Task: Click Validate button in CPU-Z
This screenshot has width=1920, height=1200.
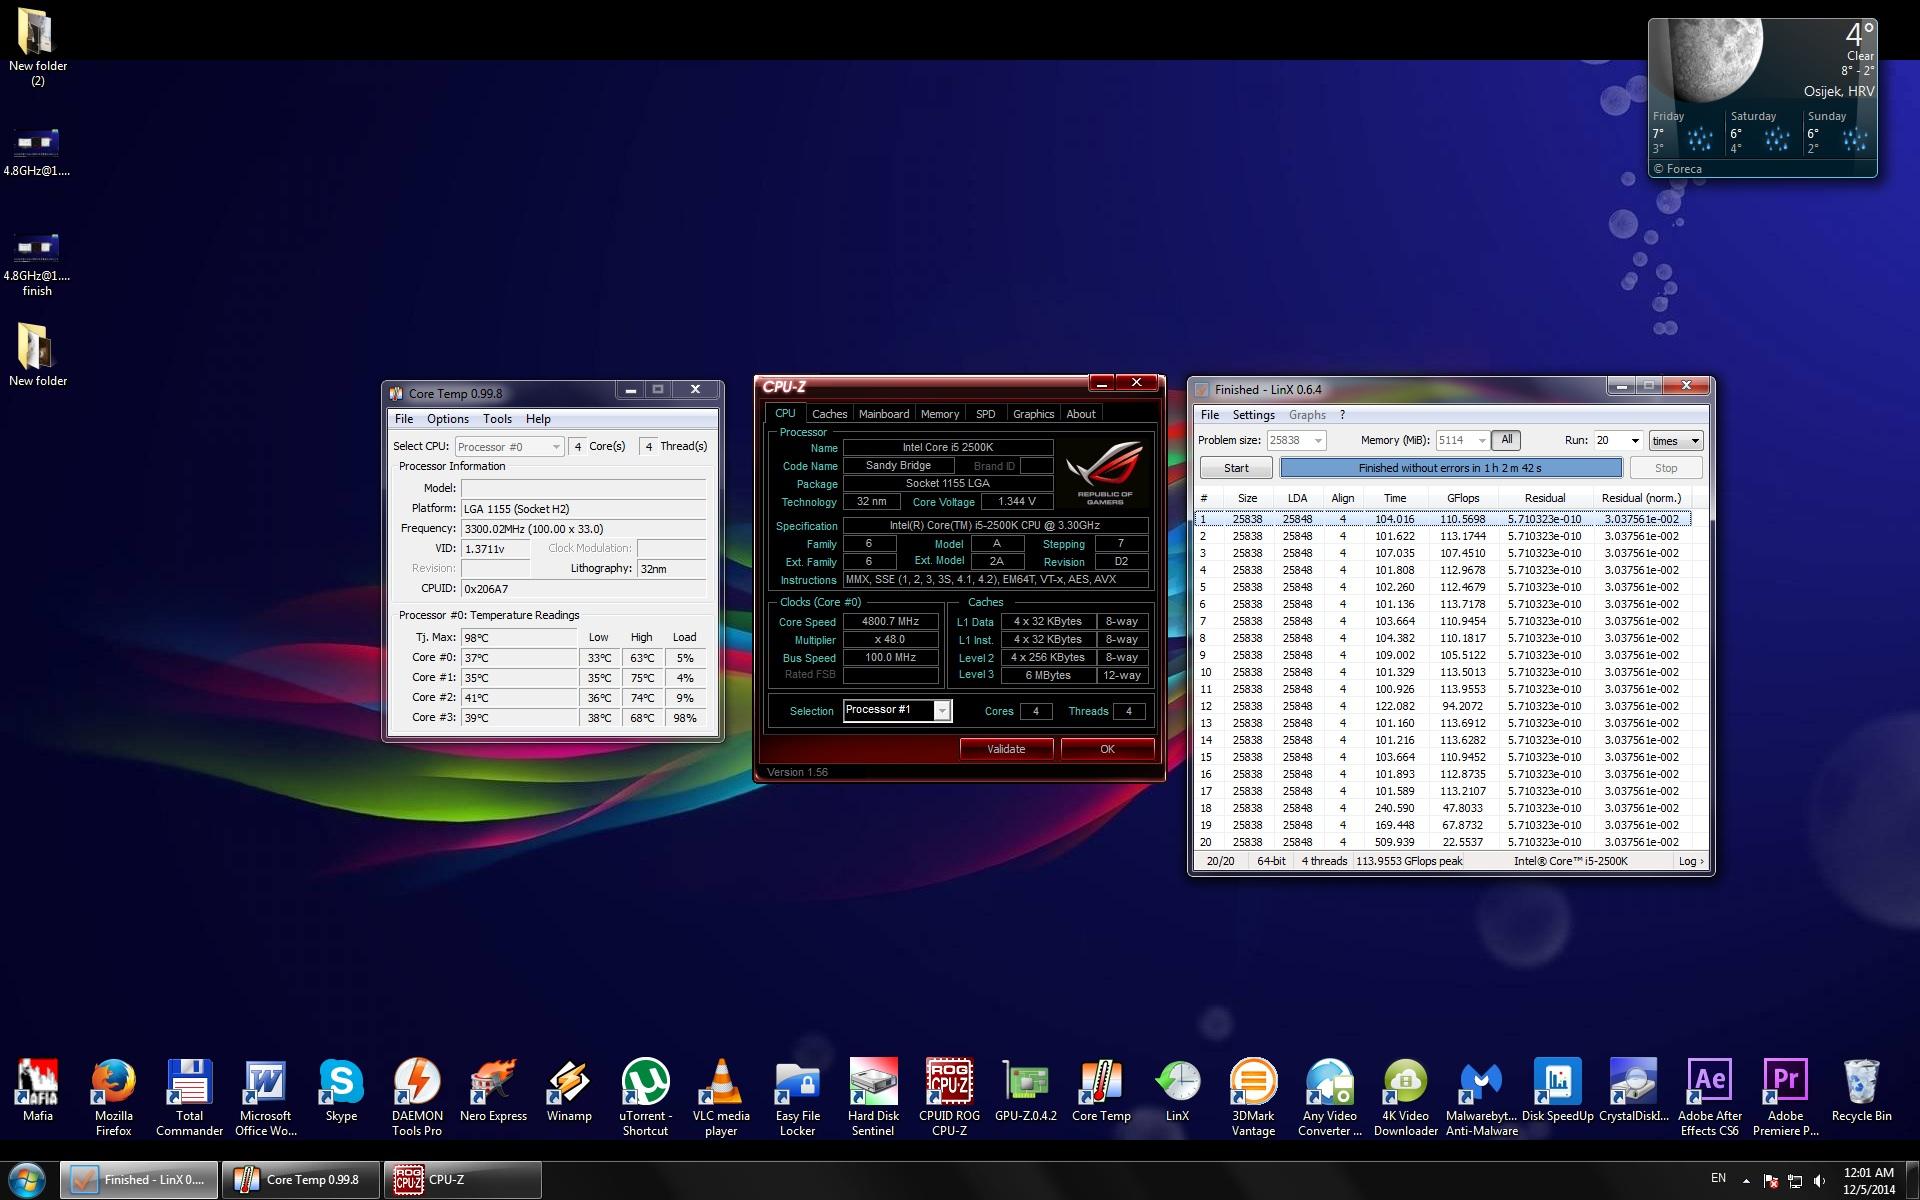Action: [1006, 749]
